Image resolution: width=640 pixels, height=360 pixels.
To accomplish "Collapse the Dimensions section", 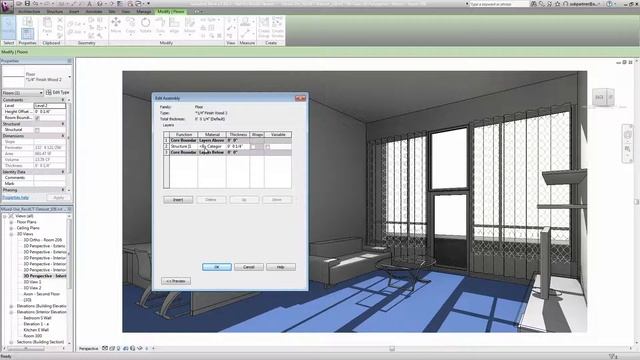I will pyautogui.click(x=63, y=136).
